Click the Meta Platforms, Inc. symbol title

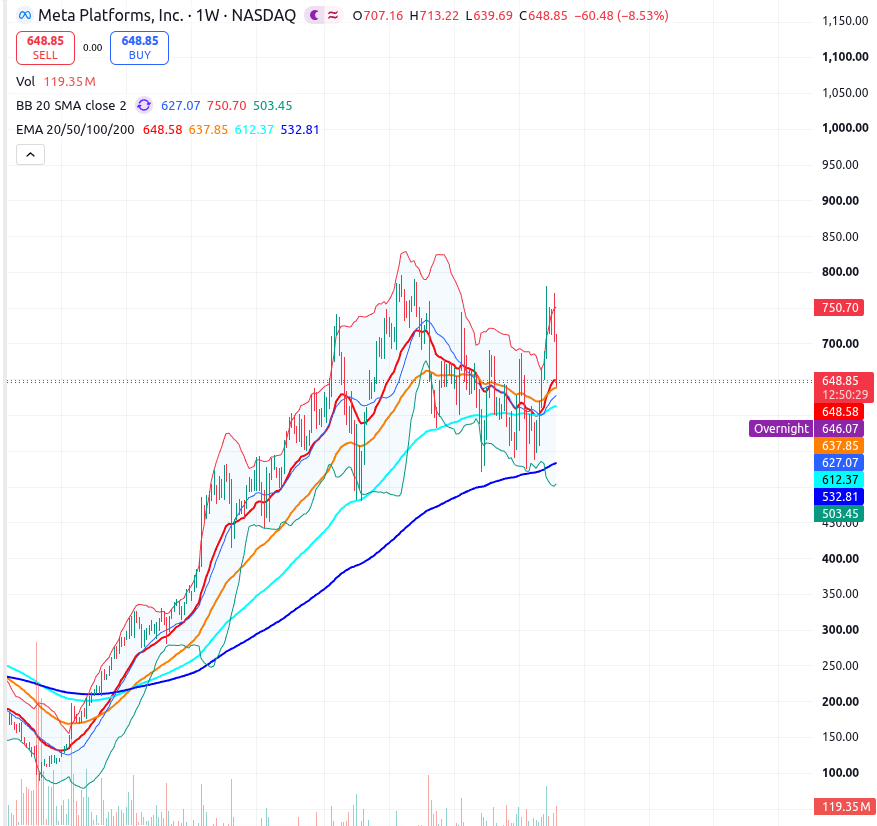(x=167, y=15)
